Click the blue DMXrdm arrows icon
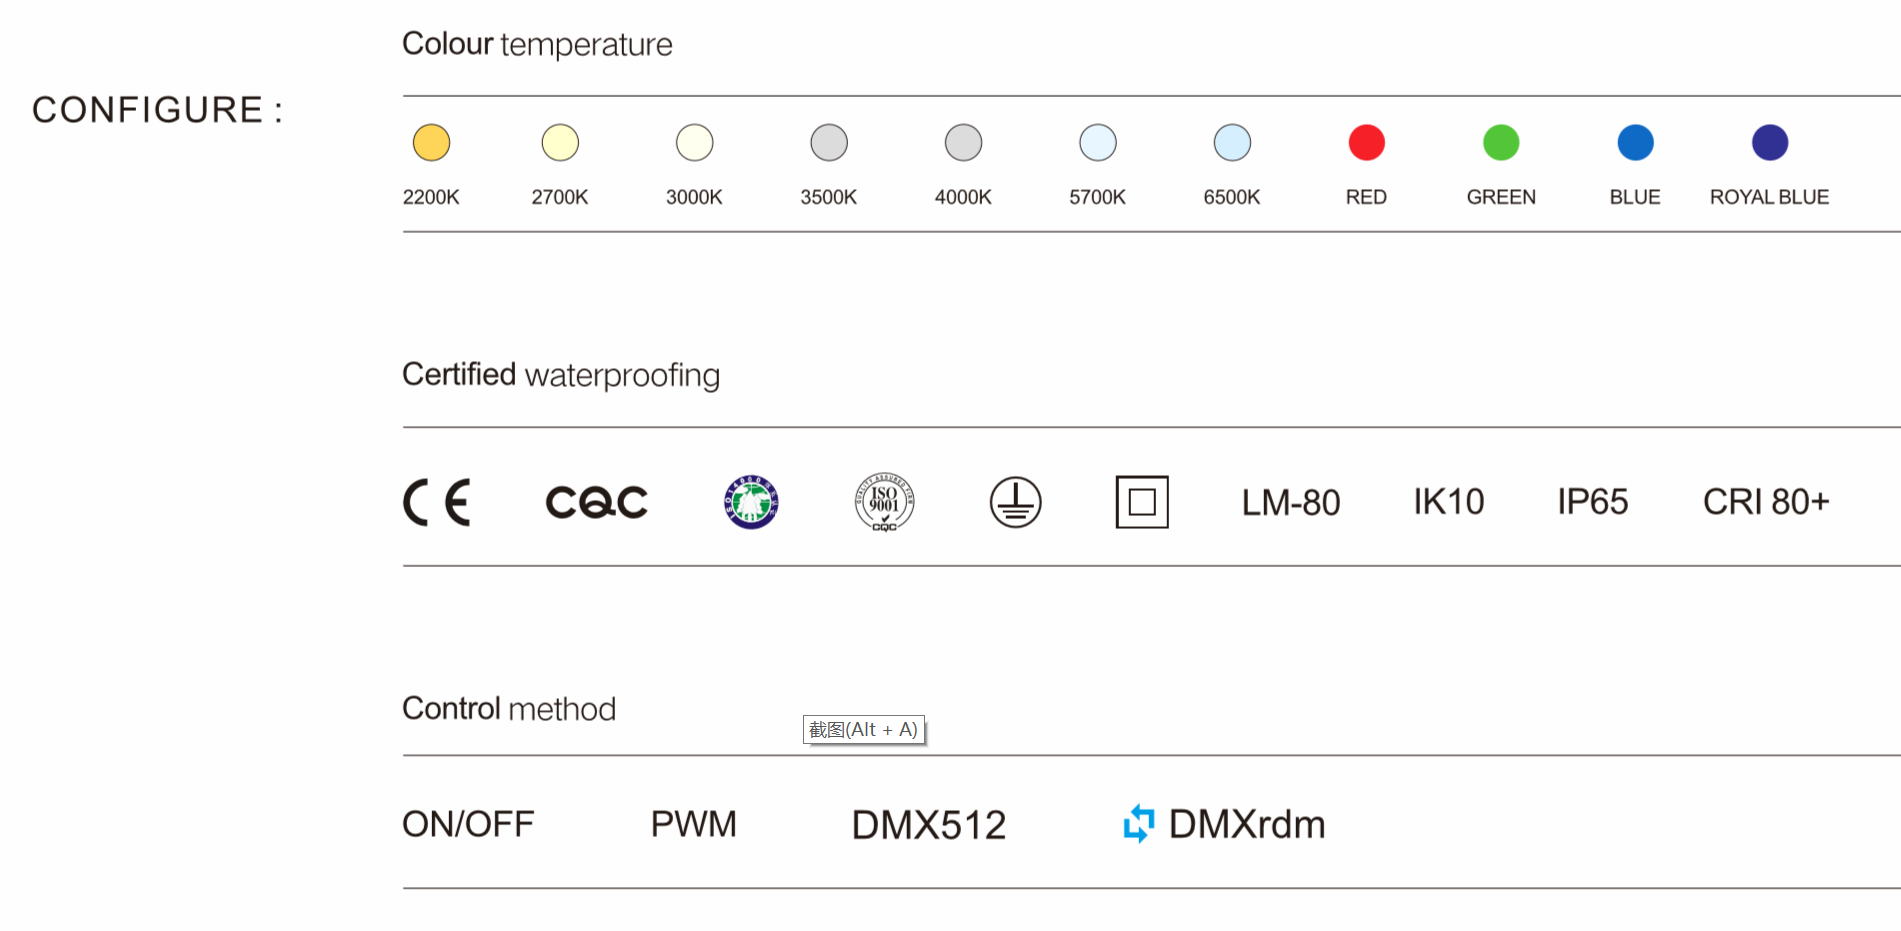Screen dimensions: 1901x931 [x=1138, y=824]
